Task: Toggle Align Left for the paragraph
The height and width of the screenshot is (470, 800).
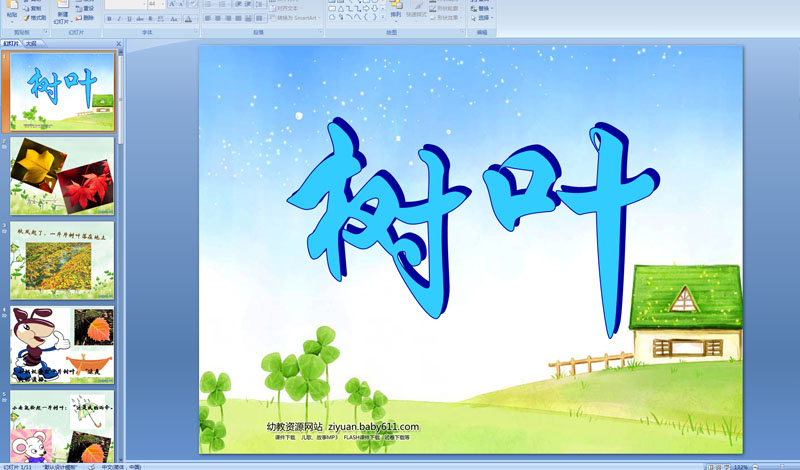Action: click(x=208, y=18)
